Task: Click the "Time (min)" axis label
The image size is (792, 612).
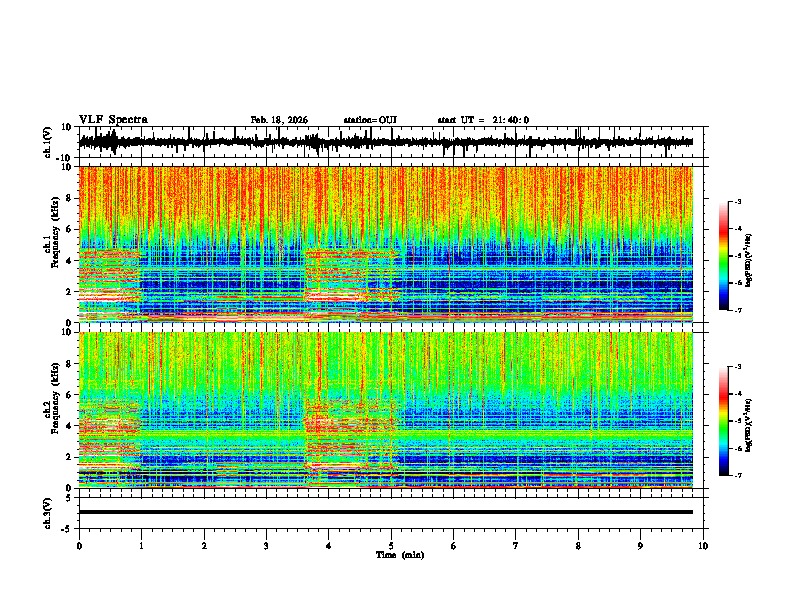Action: click(400, 555)
